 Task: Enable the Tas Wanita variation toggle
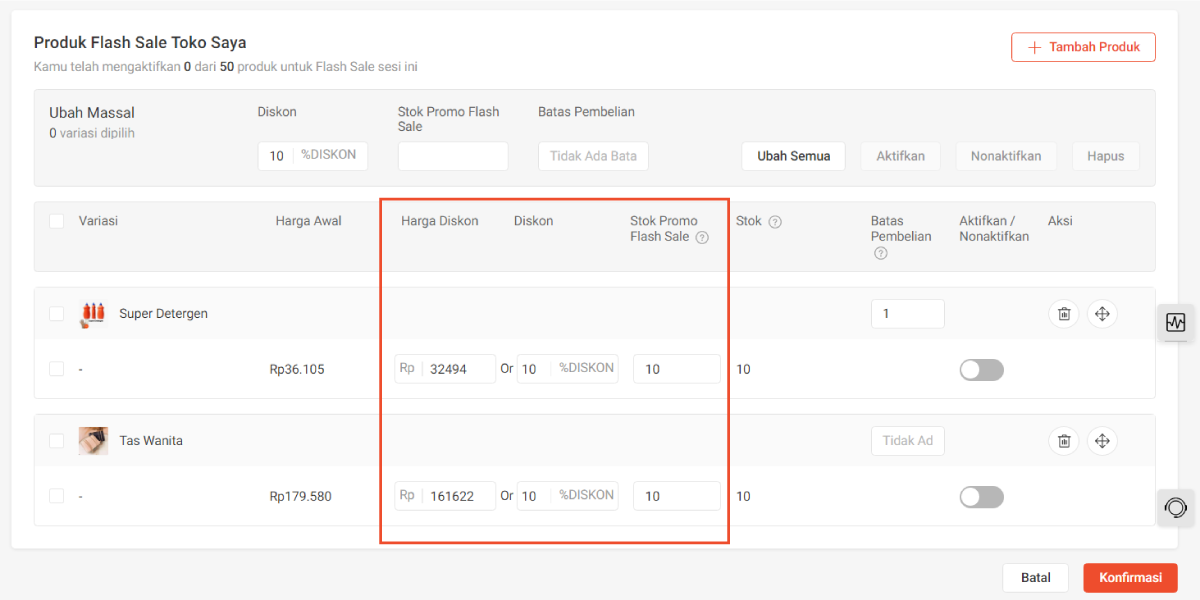pyautogui.click(x=981, y=497)
